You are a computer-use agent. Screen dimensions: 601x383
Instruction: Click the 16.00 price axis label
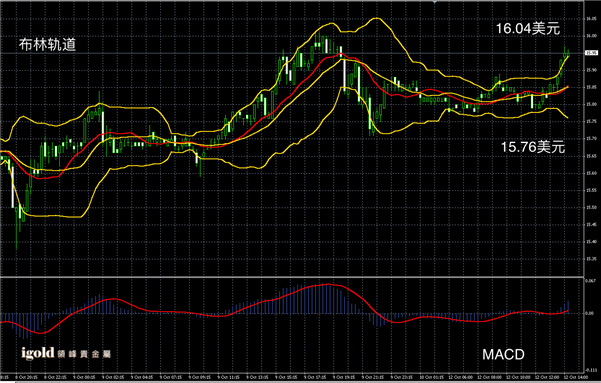[x=591, y=36]
